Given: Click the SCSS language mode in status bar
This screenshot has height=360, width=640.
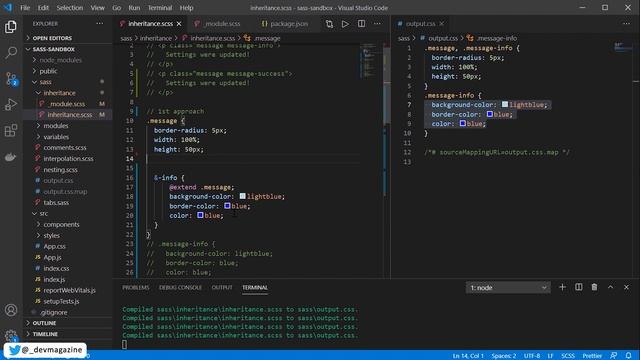Looking at the screenshot, I should click(x=568, y=356).
